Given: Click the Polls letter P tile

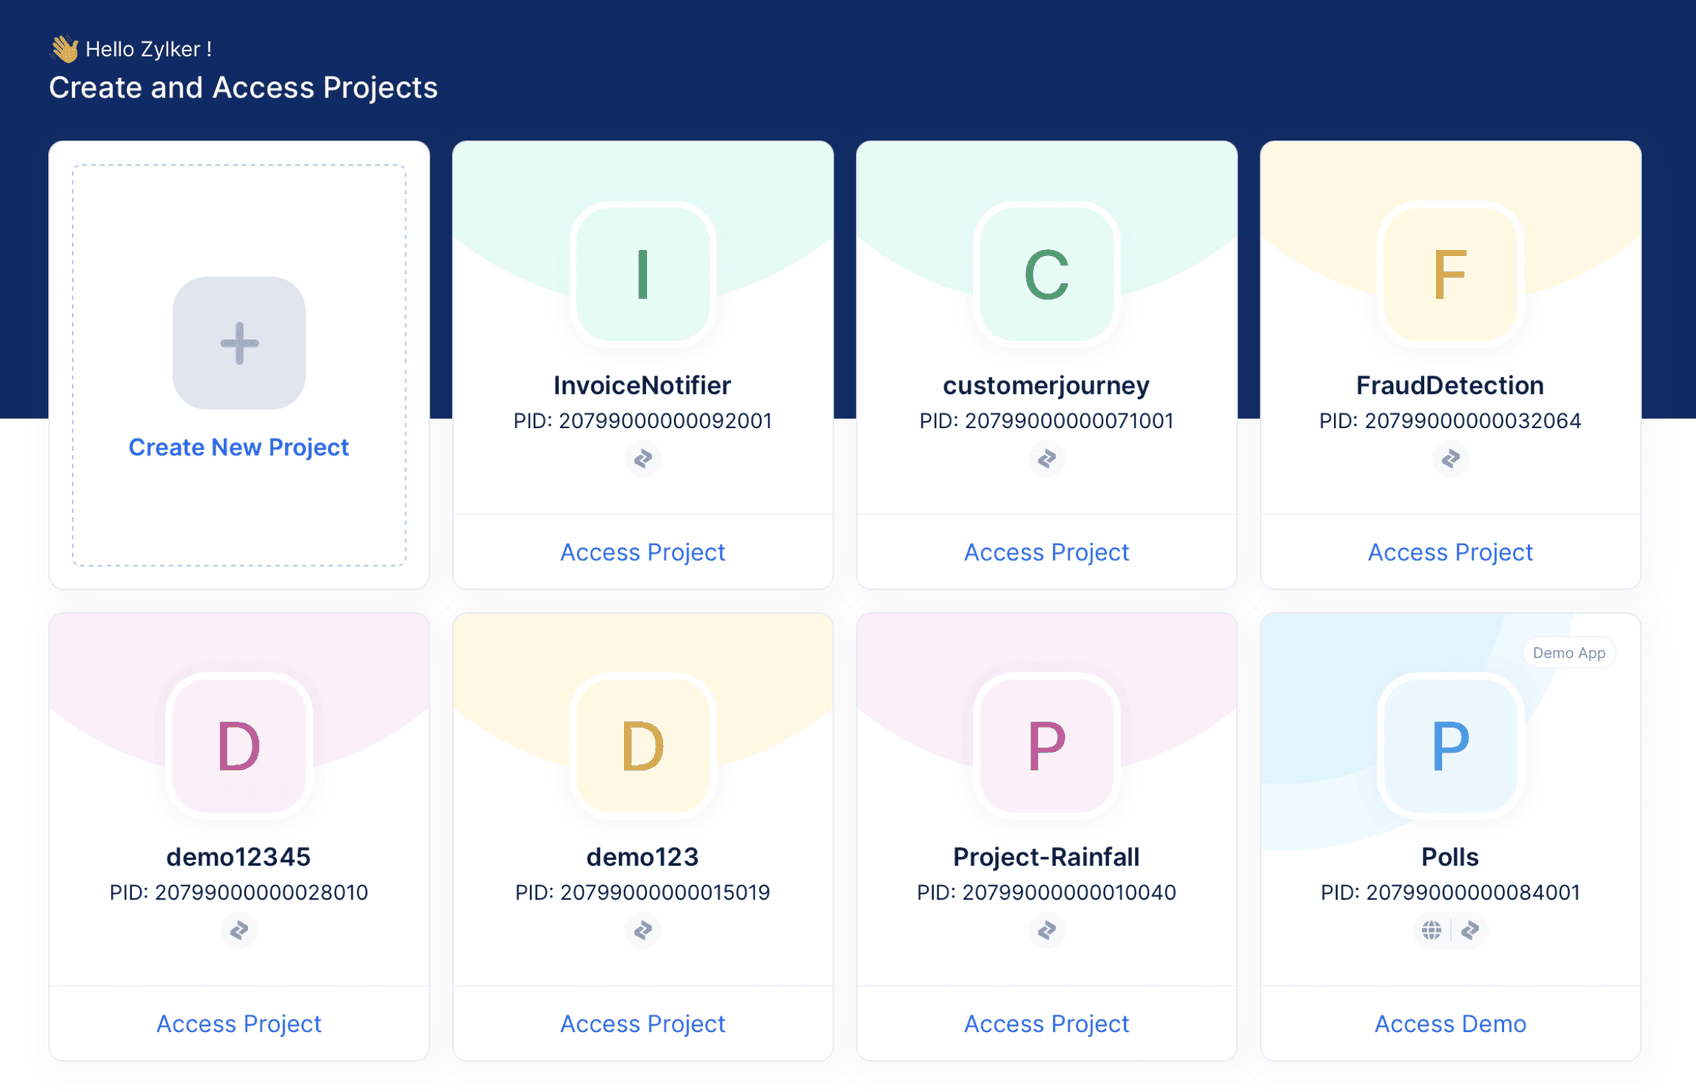Looking at the screenshot, I should tap(1451, 746).
